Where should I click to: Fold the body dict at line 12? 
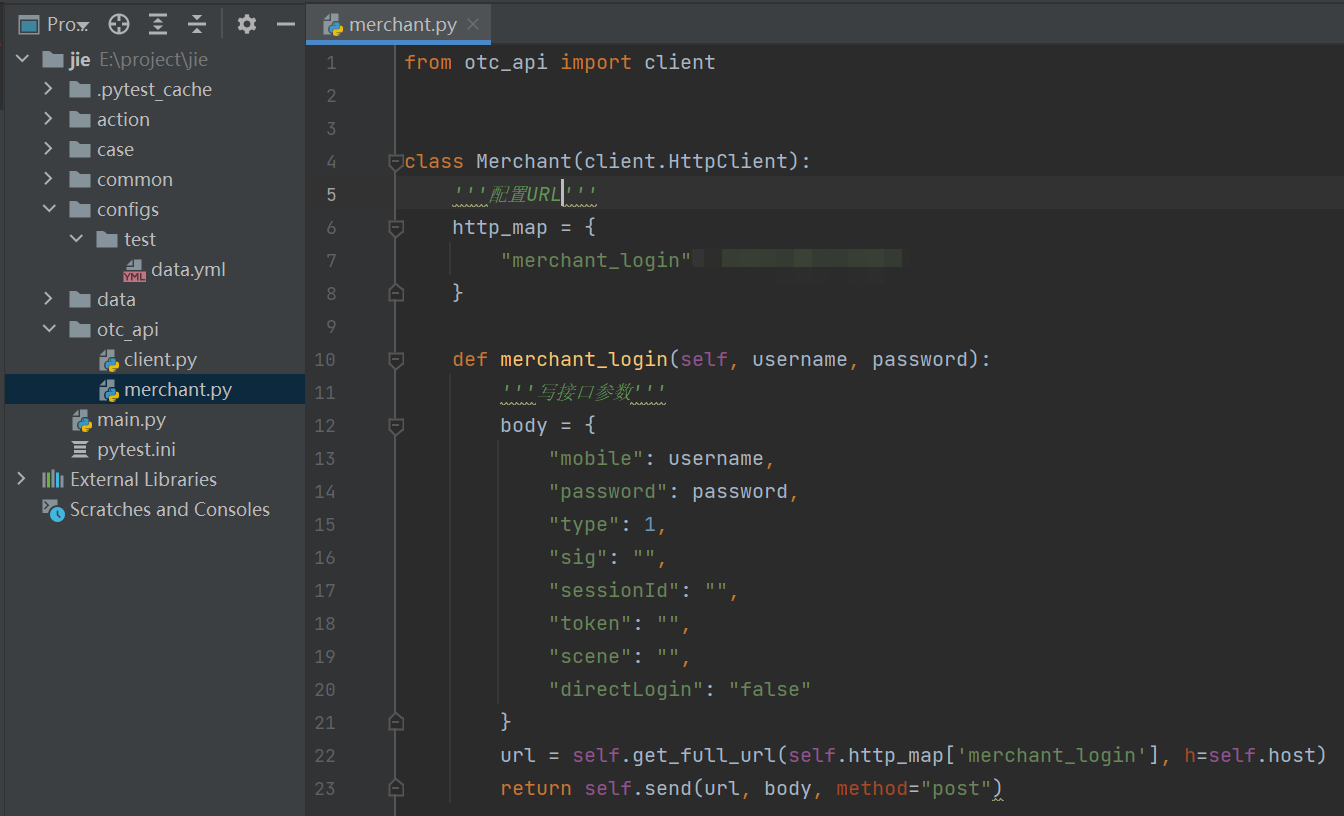click(396, 426)
